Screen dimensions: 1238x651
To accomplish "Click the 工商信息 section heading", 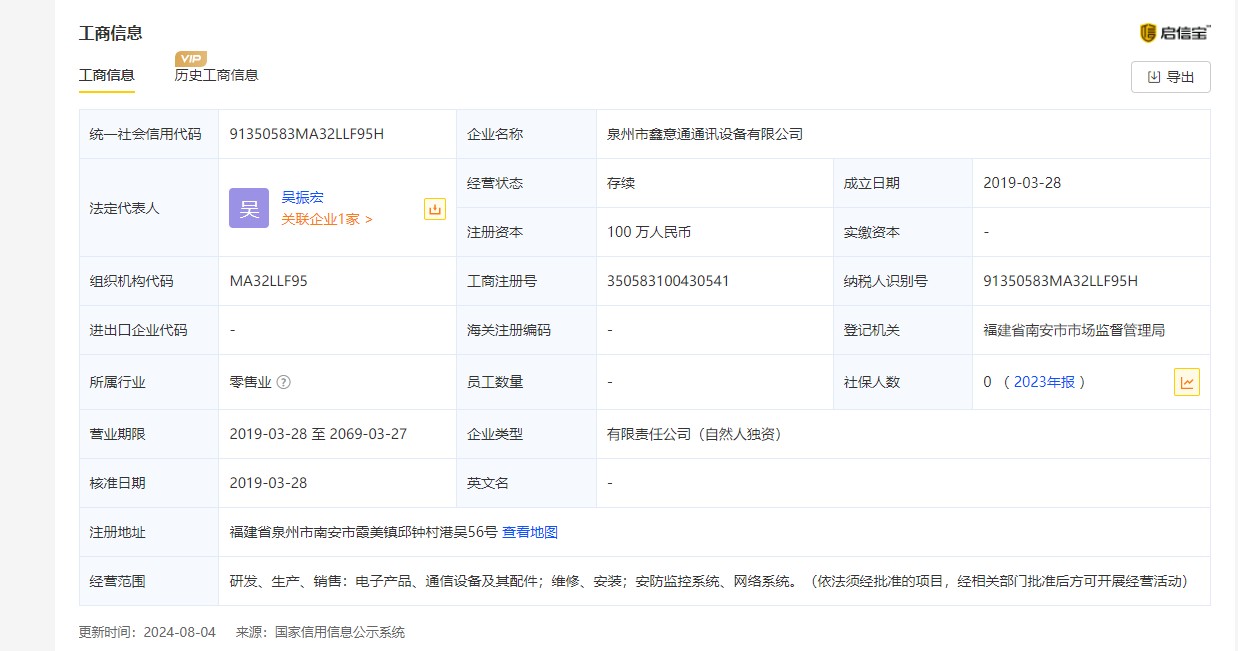I will pos(111,33).
